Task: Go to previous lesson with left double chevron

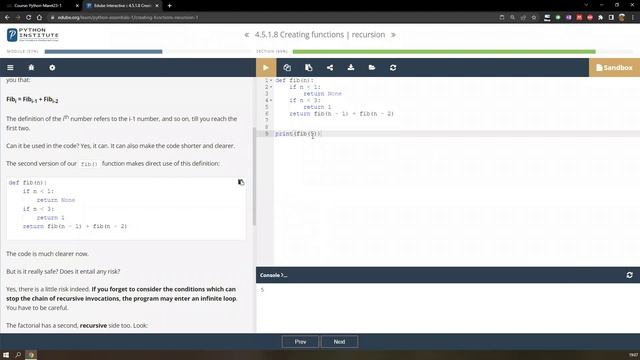Action: [247, 35]
